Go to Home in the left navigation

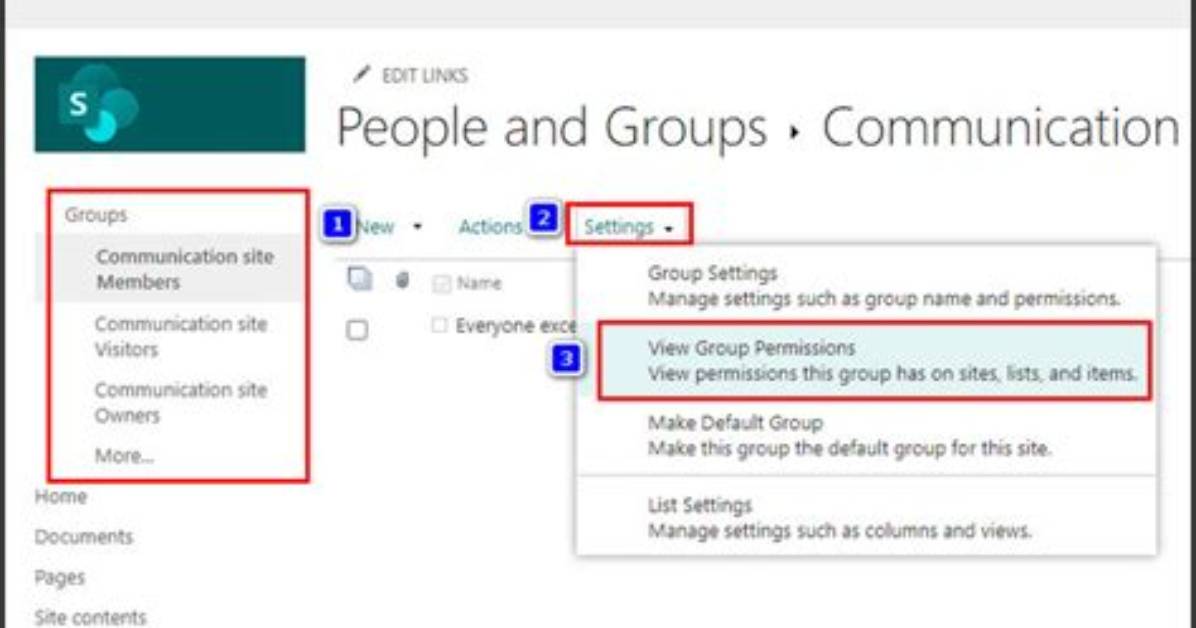point(61,496)
